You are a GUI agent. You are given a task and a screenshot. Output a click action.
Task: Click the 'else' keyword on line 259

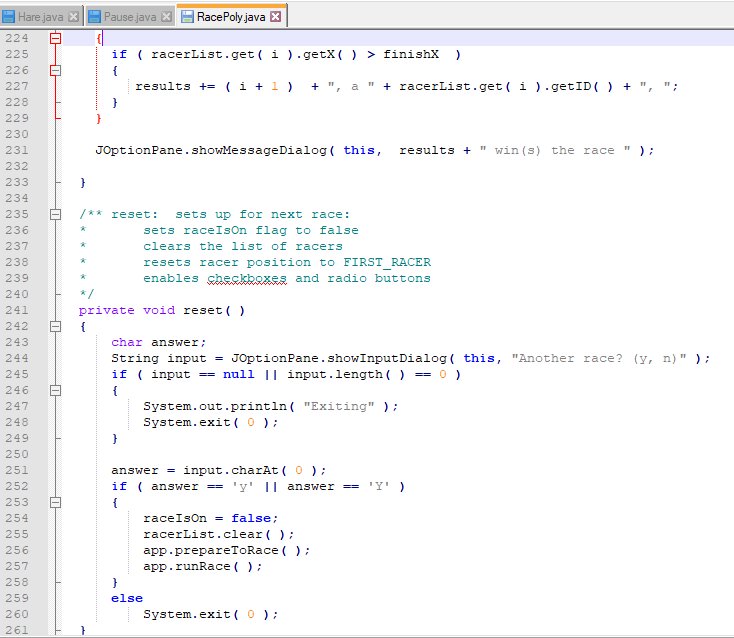coord(127,598)
